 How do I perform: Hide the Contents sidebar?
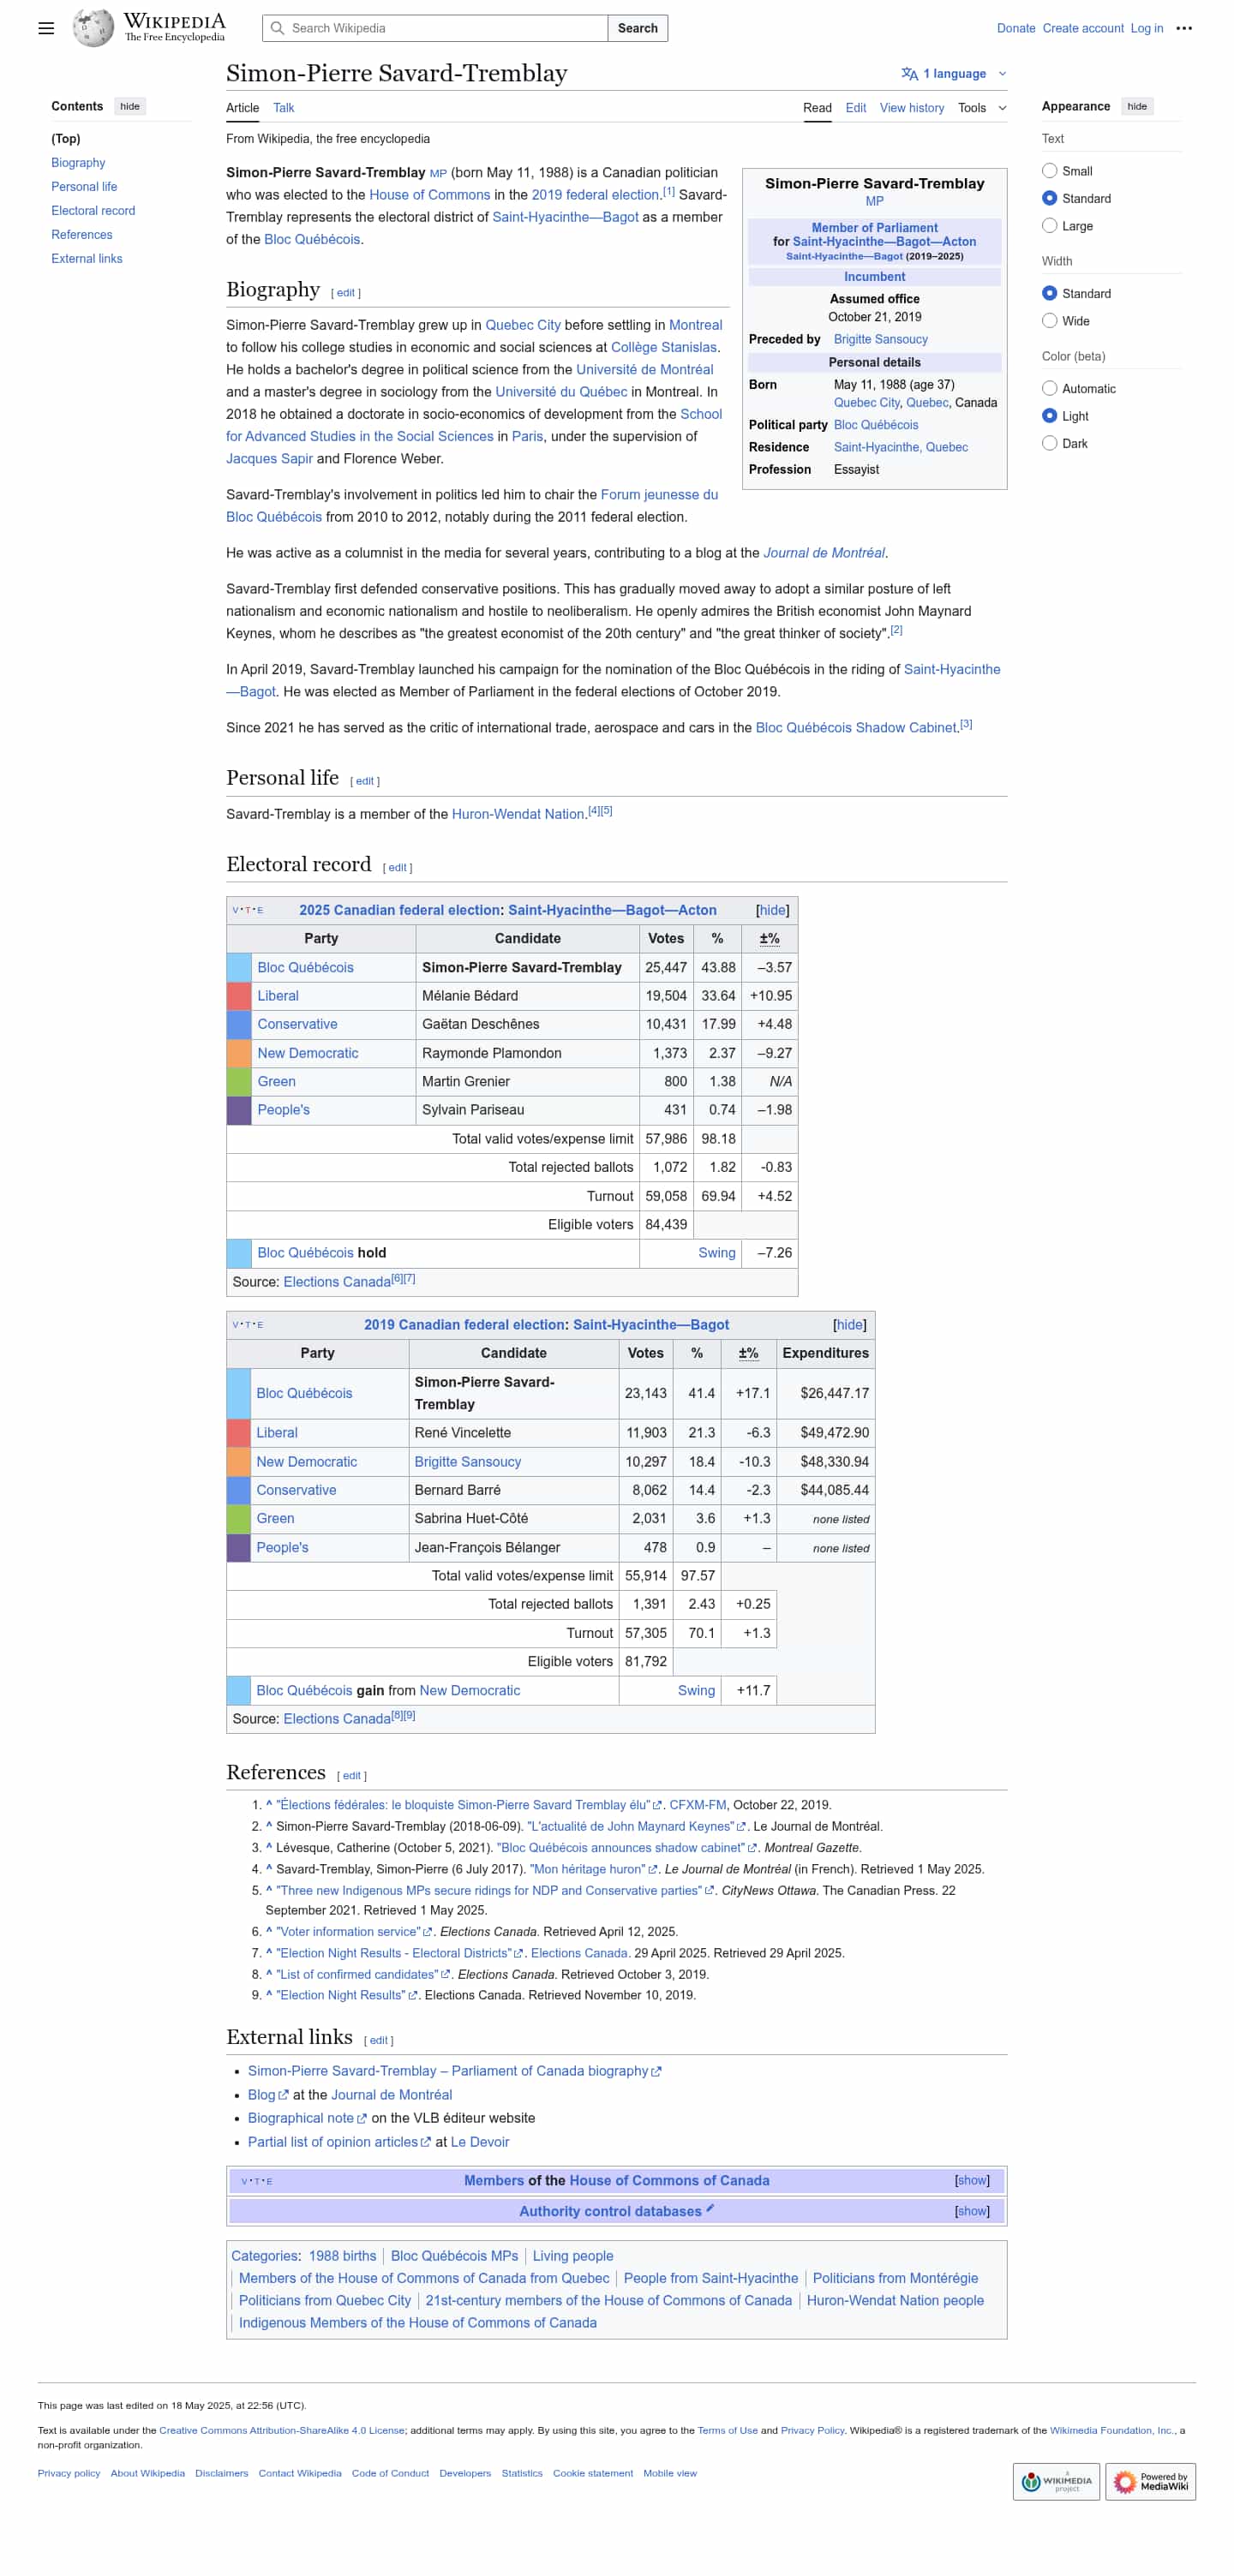pyautogui.click(x=130, y=106)
